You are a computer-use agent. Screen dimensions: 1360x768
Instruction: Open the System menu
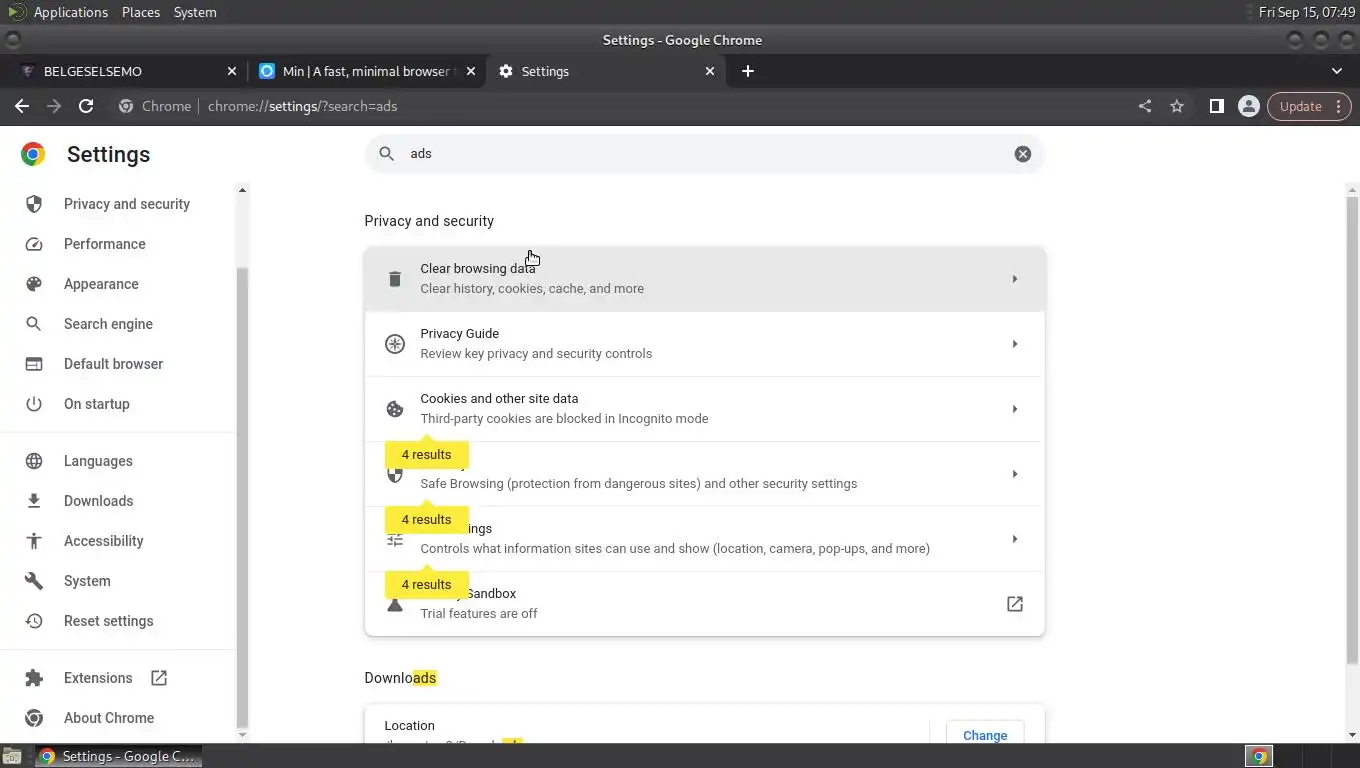click(195, 12)
